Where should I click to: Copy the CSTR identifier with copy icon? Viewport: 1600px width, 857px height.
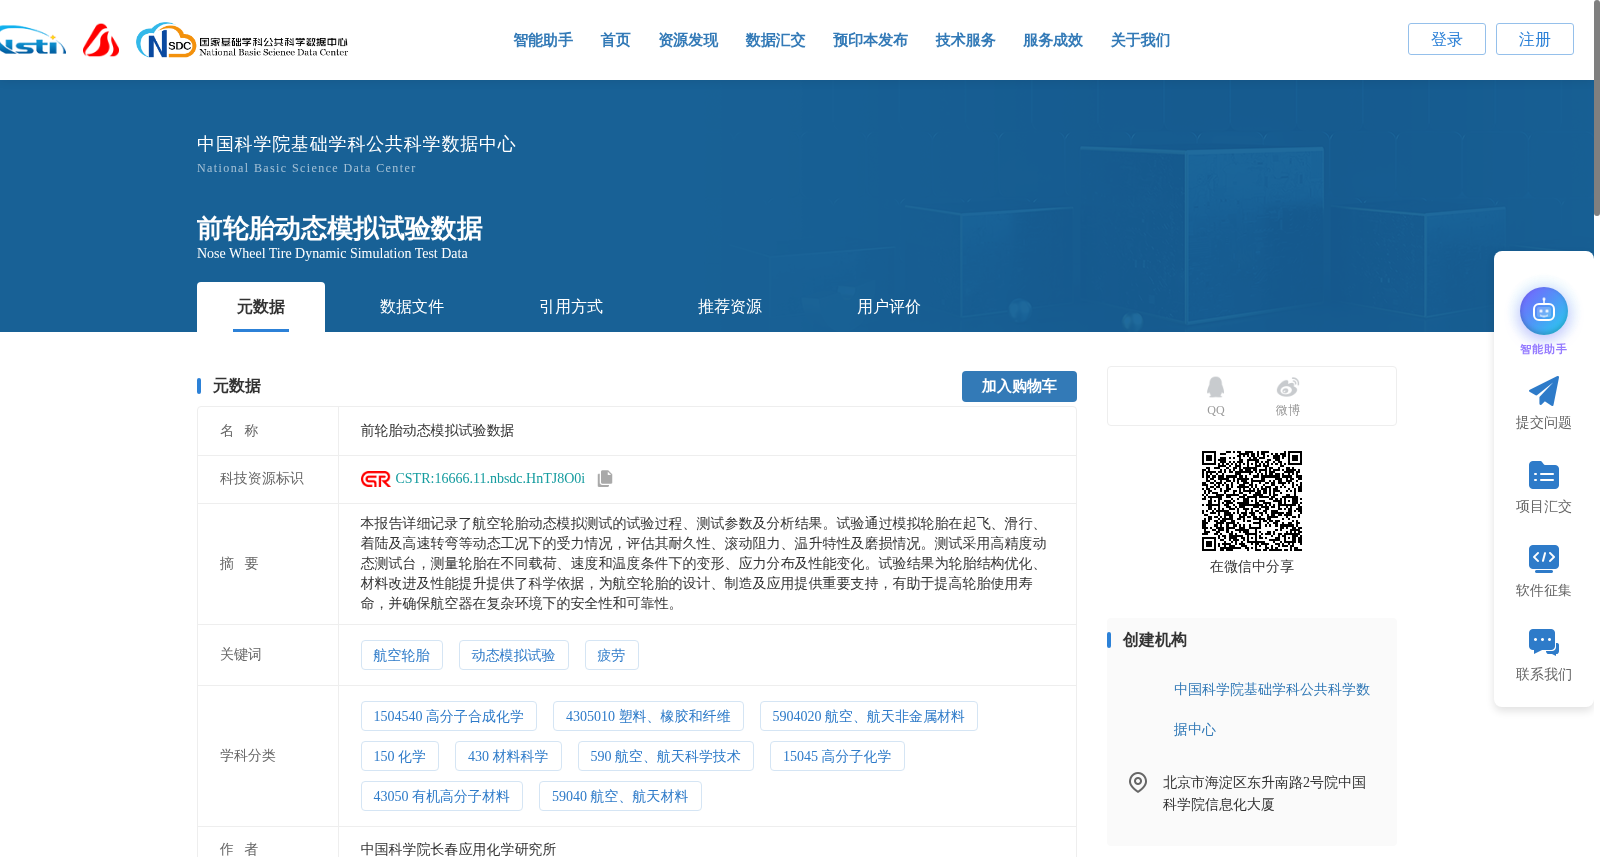(x=605, y=479)
